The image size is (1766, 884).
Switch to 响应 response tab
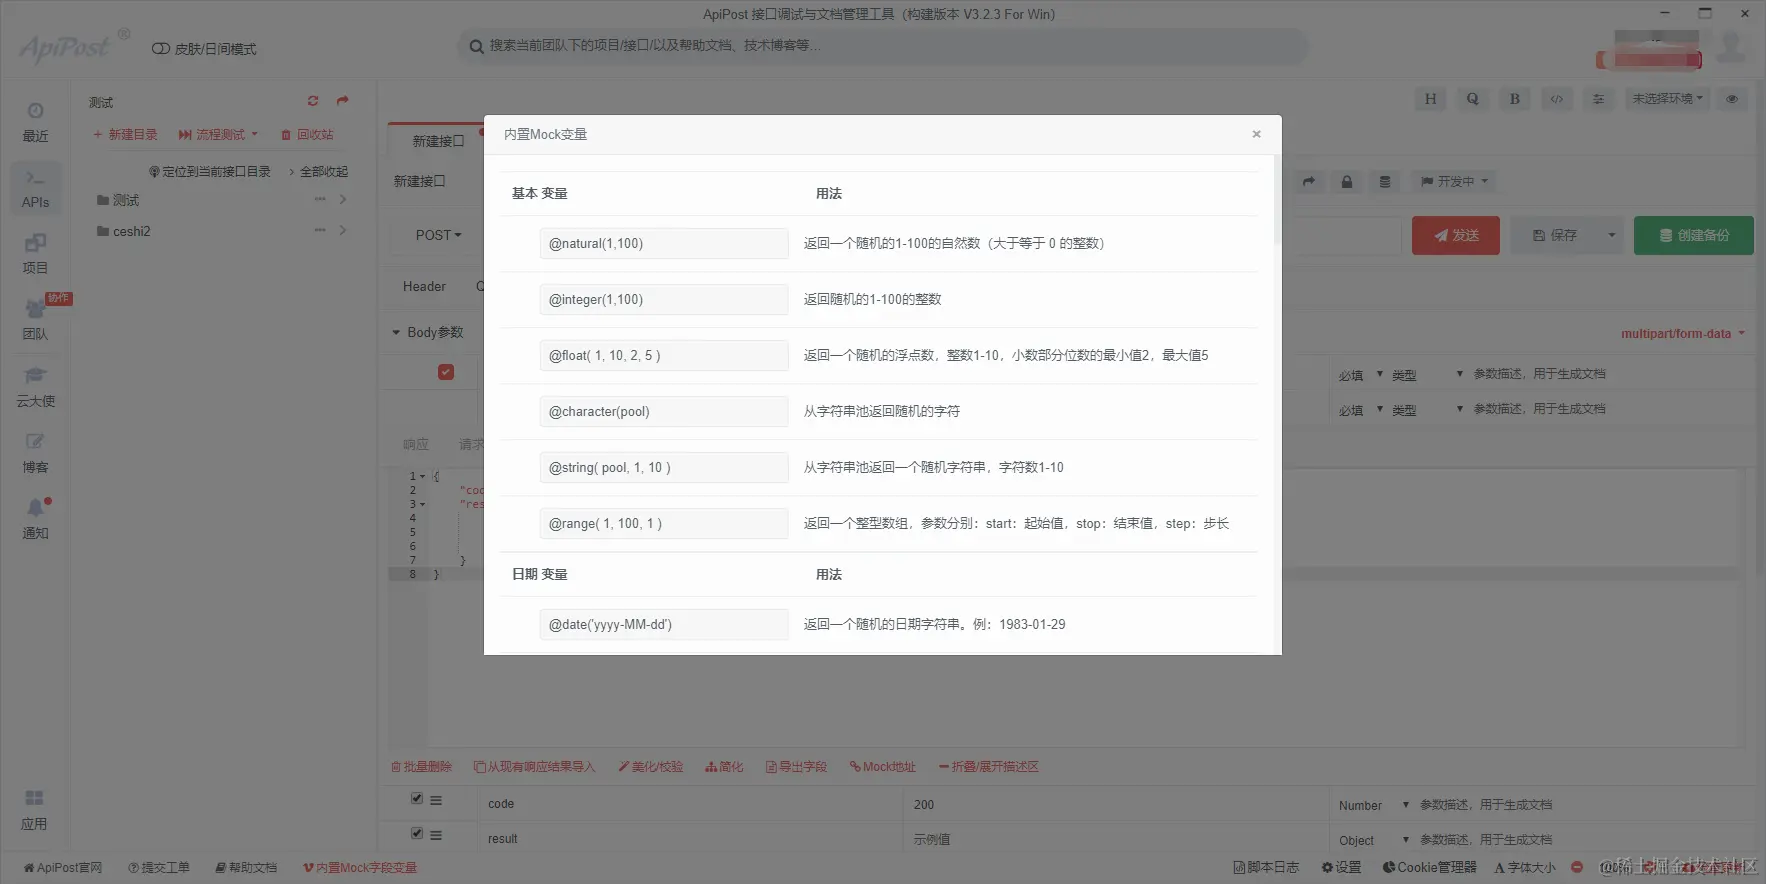point(416,444)
